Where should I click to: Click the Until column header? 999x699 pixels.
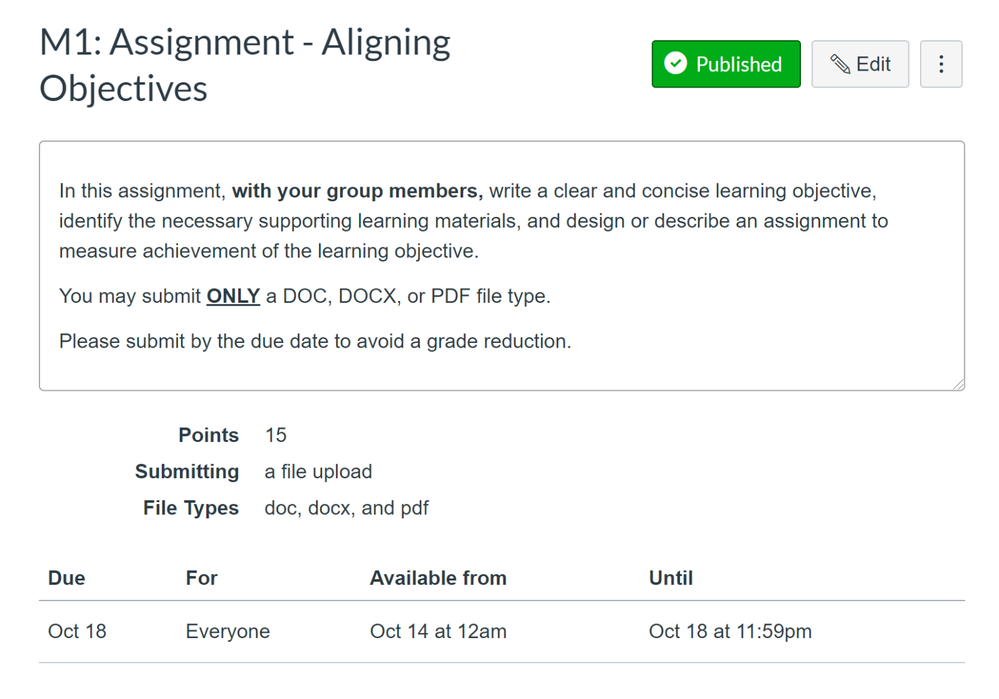coord(671,578)
